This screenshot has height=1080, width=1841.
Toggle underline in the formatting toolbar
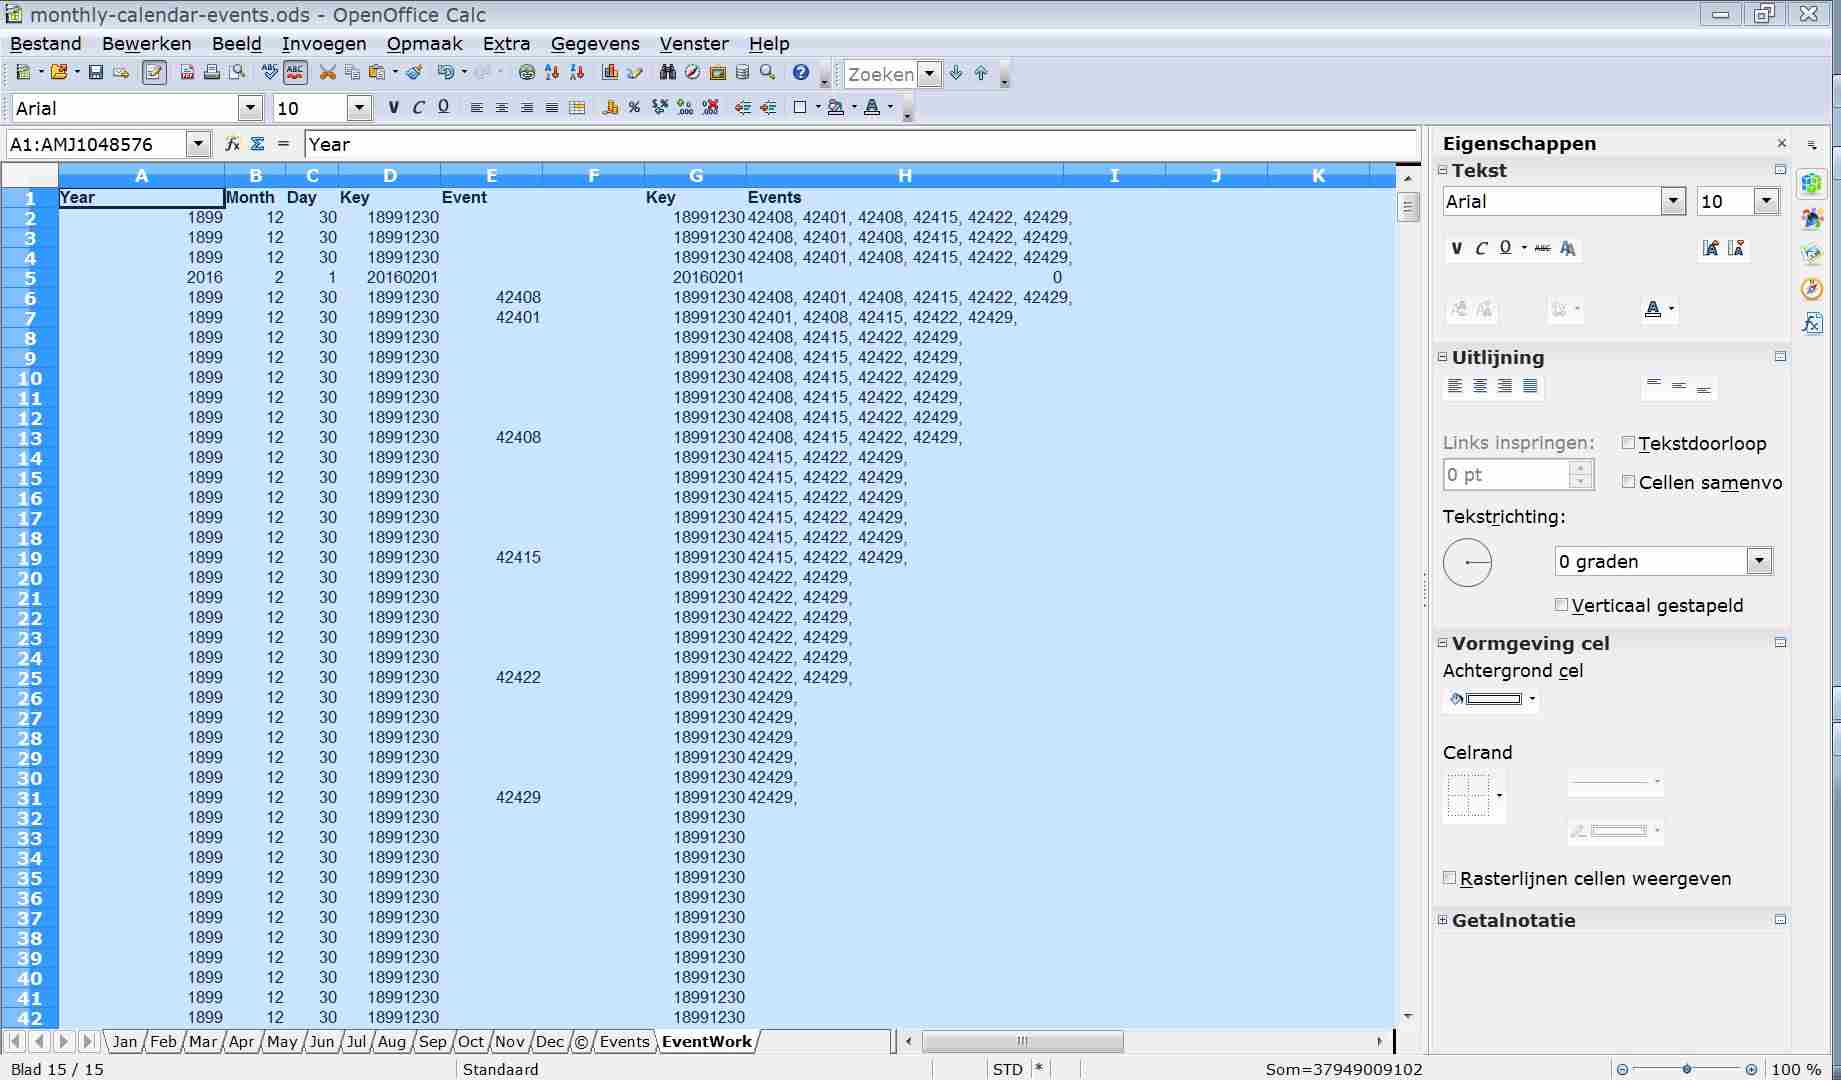tap(443, 108)
